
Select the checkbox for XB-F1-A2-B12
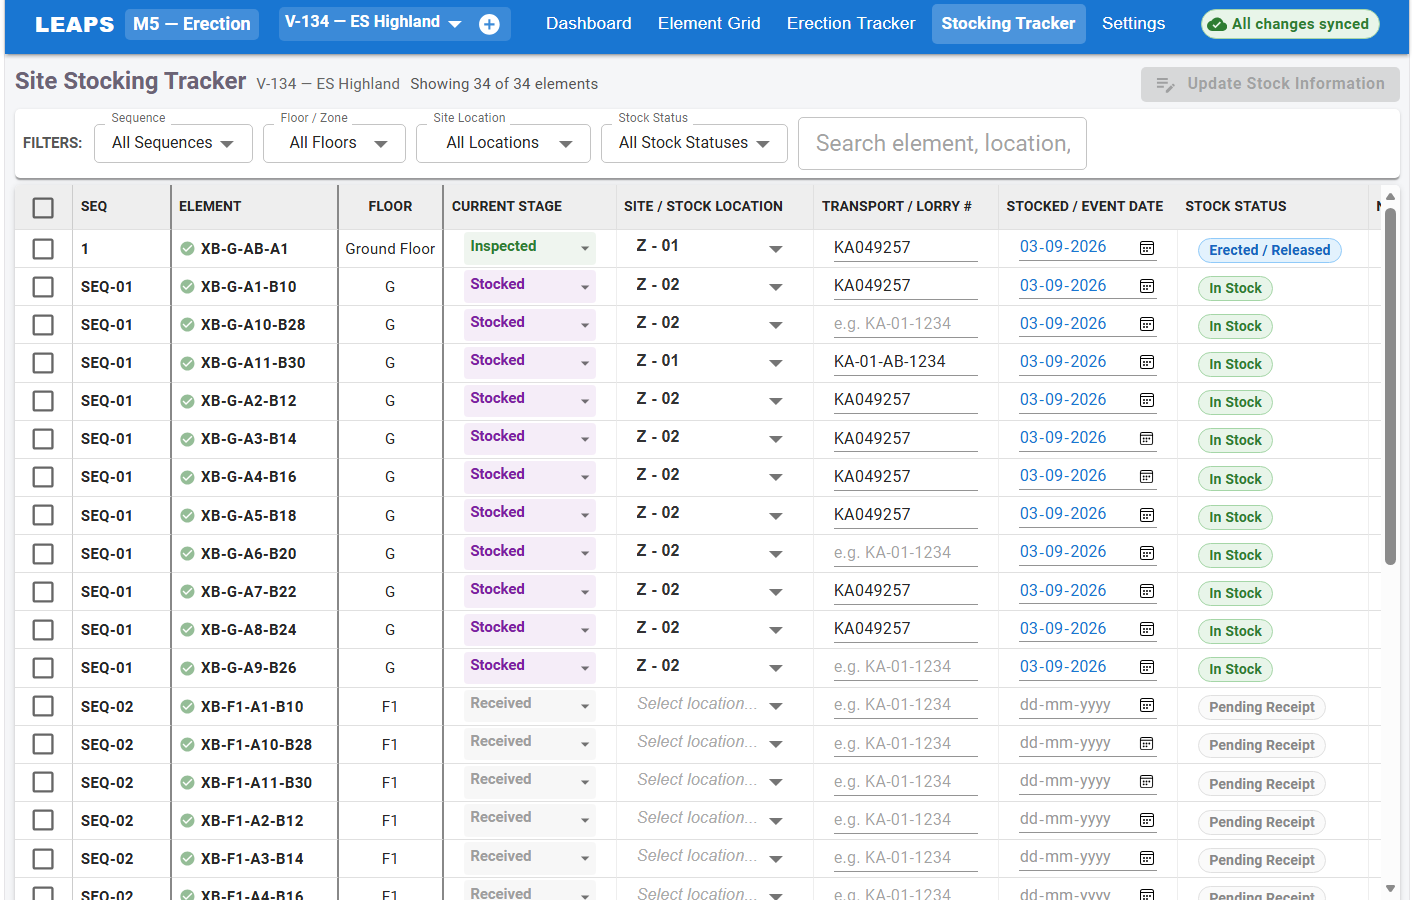pos(43,820)
